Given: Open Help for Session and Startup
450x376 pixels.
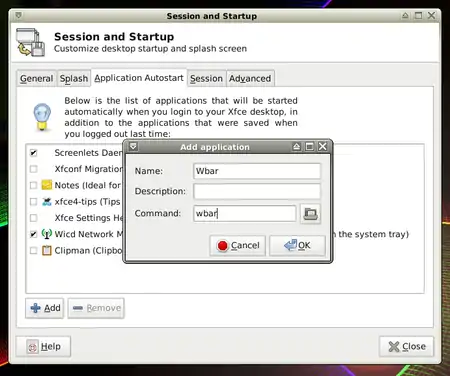Looking at the screenshot, I should click(43, 347).
